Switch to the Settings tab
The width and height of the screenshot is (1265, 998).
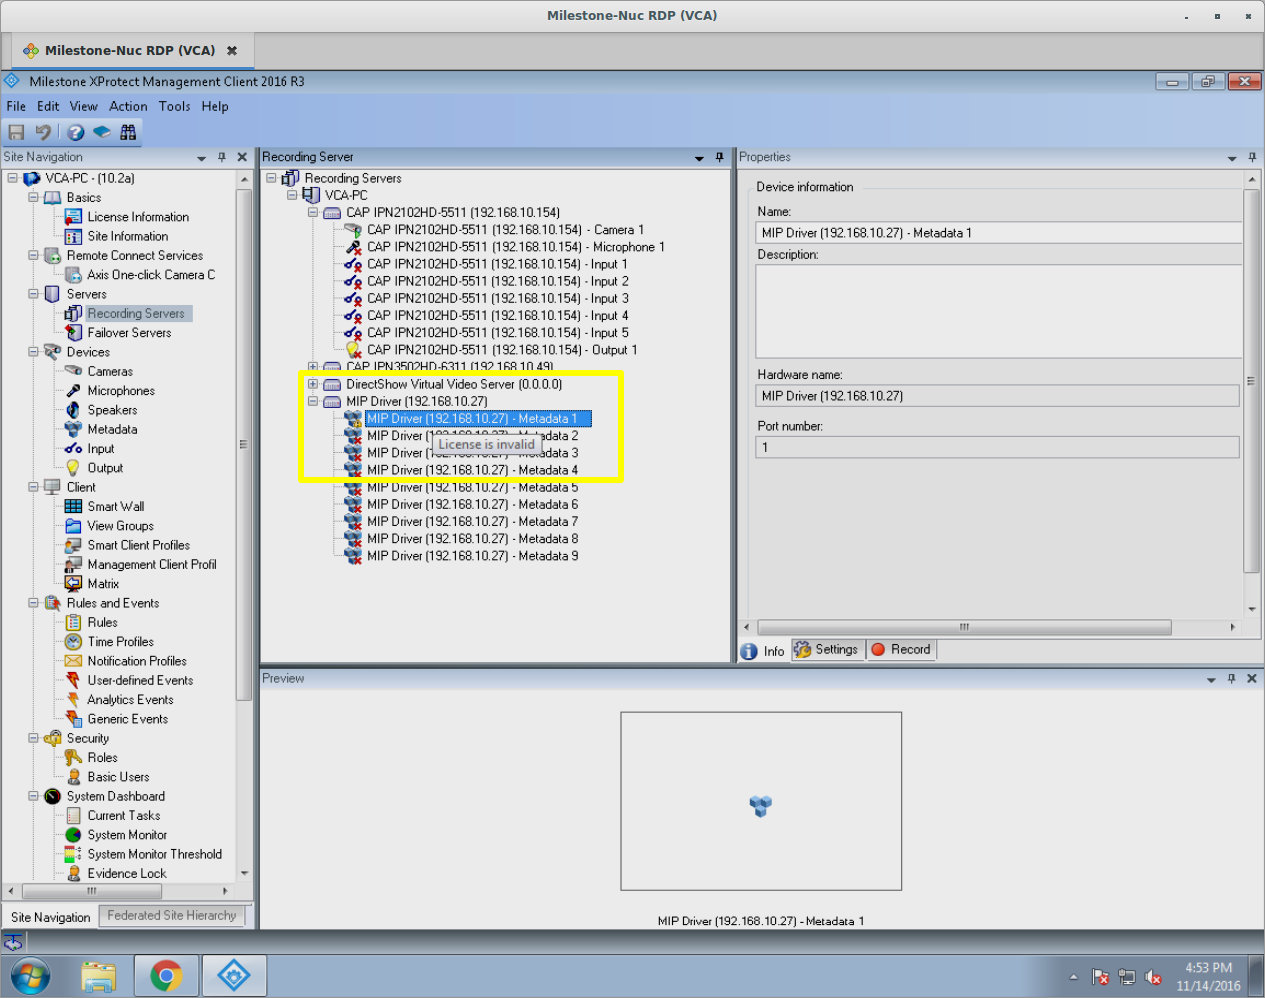click(826, 650)
